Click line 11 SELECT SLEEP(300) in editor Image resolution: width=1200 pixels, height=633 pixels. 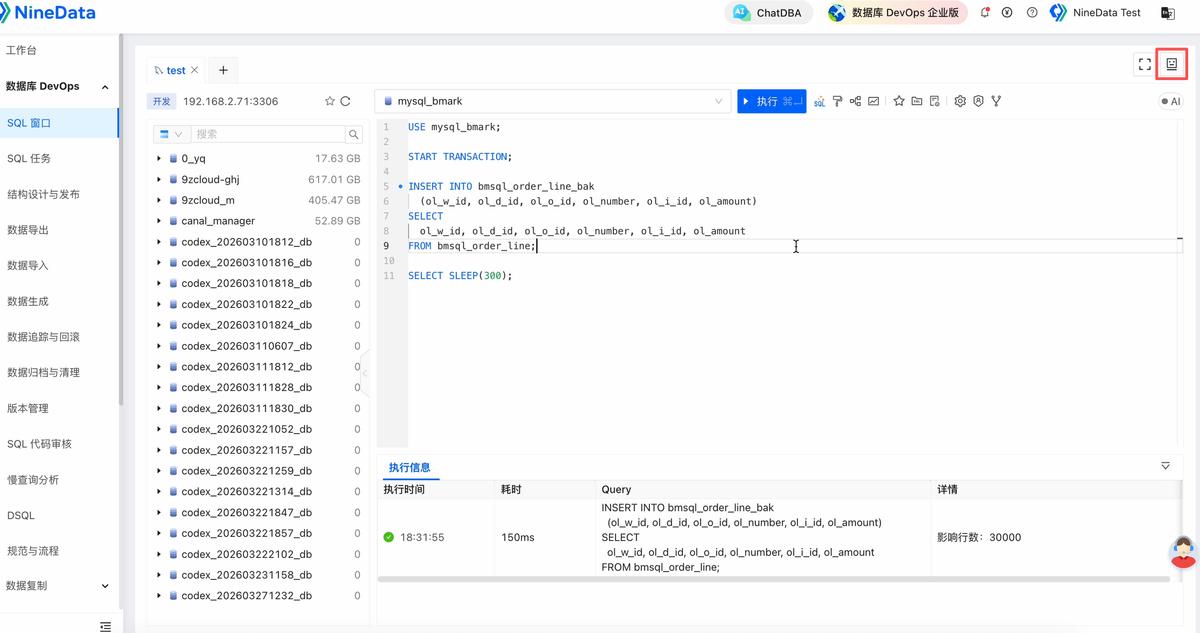click(x=460, y=275)
